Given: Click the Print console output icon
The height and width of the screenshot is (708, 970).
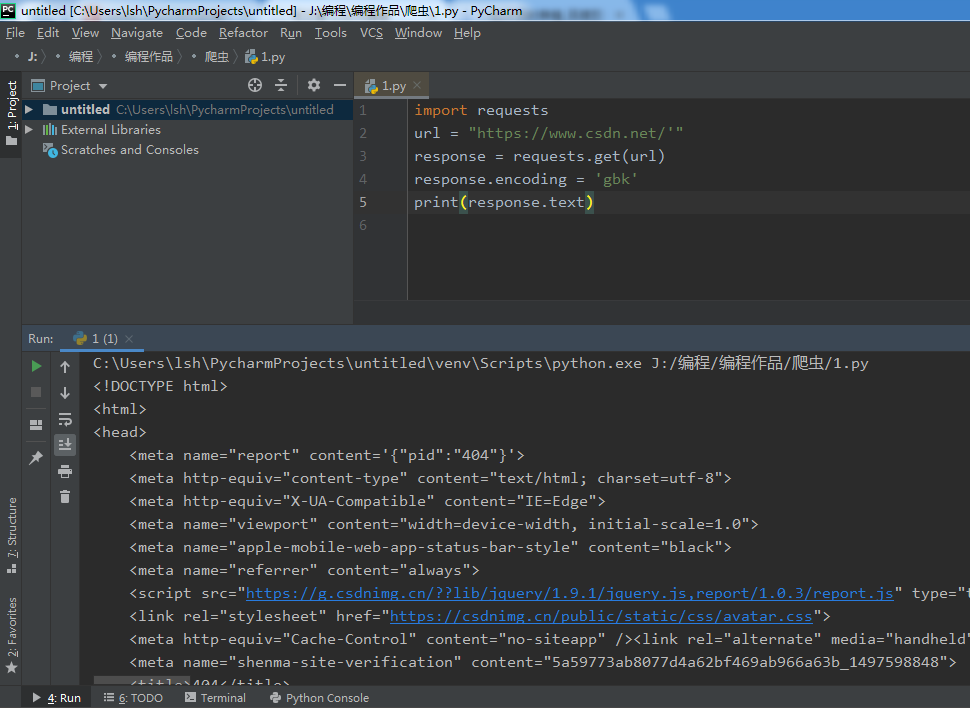Looking at the screenshot, I should (65, 472).
